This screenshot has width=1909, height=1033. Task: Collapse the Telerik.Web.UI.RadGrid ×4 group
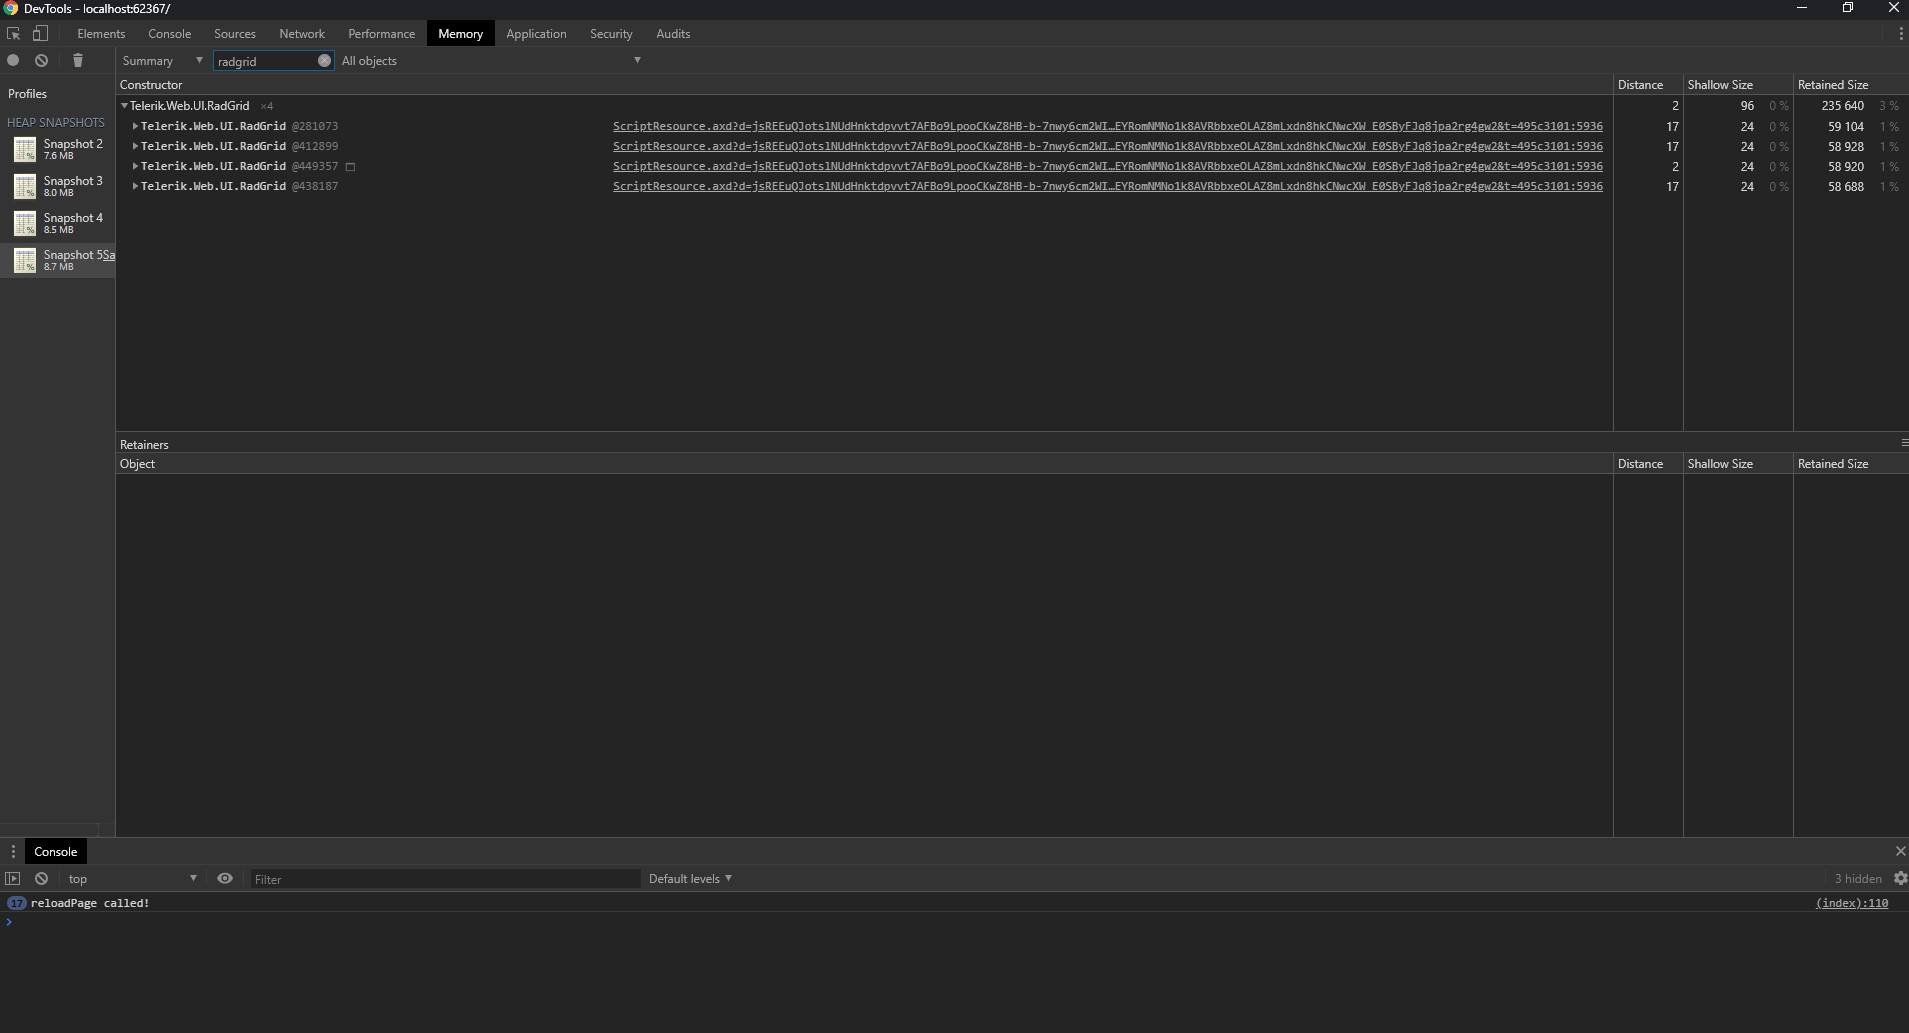[x=124, y=106]
